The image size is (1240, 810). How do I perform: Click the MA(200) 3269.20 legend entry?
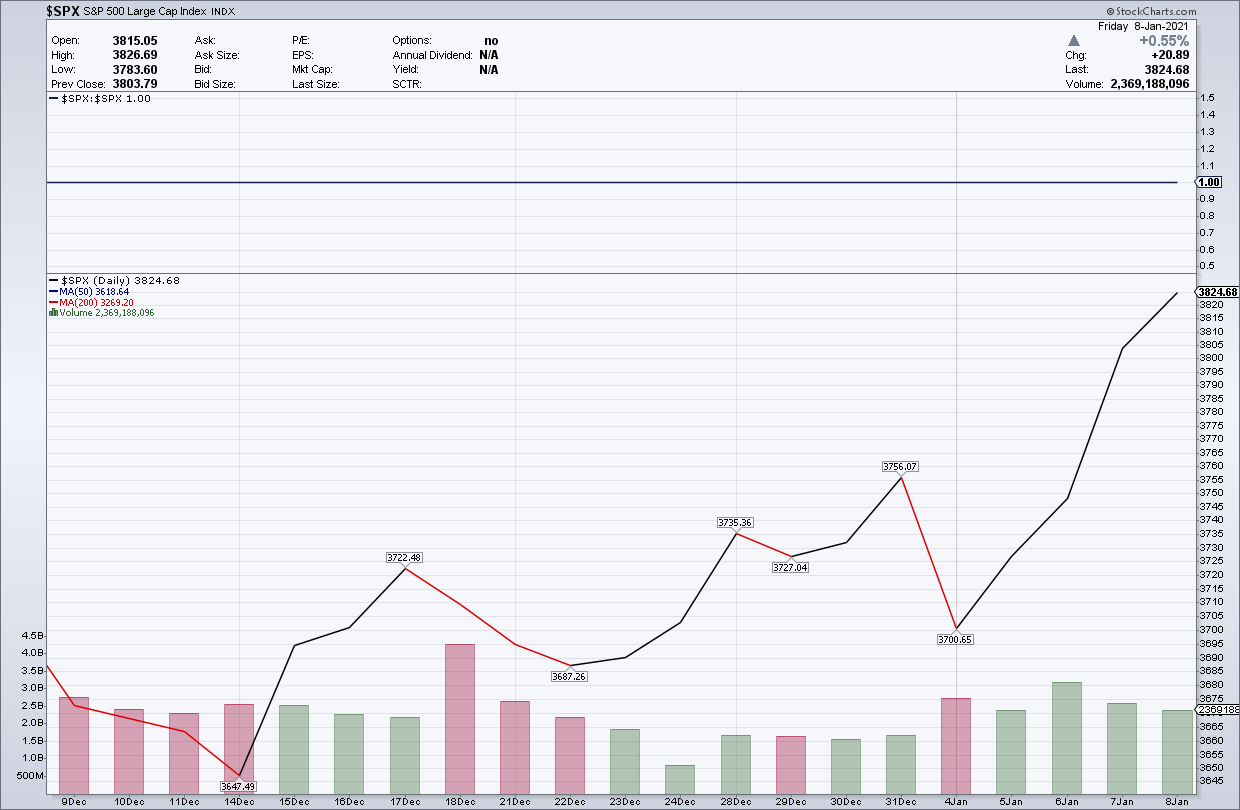point(92,302)
